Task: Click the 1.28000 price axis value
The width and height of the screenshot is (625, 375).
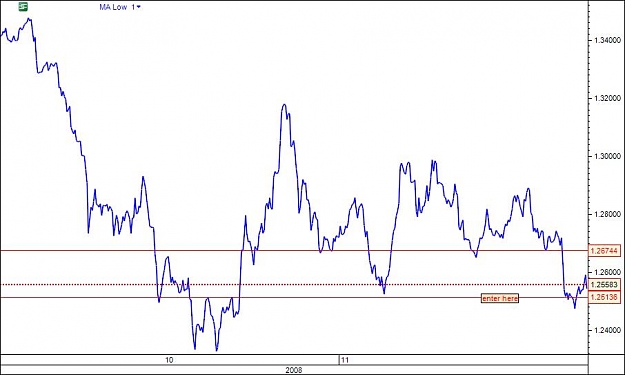Action: pos(607,214)
